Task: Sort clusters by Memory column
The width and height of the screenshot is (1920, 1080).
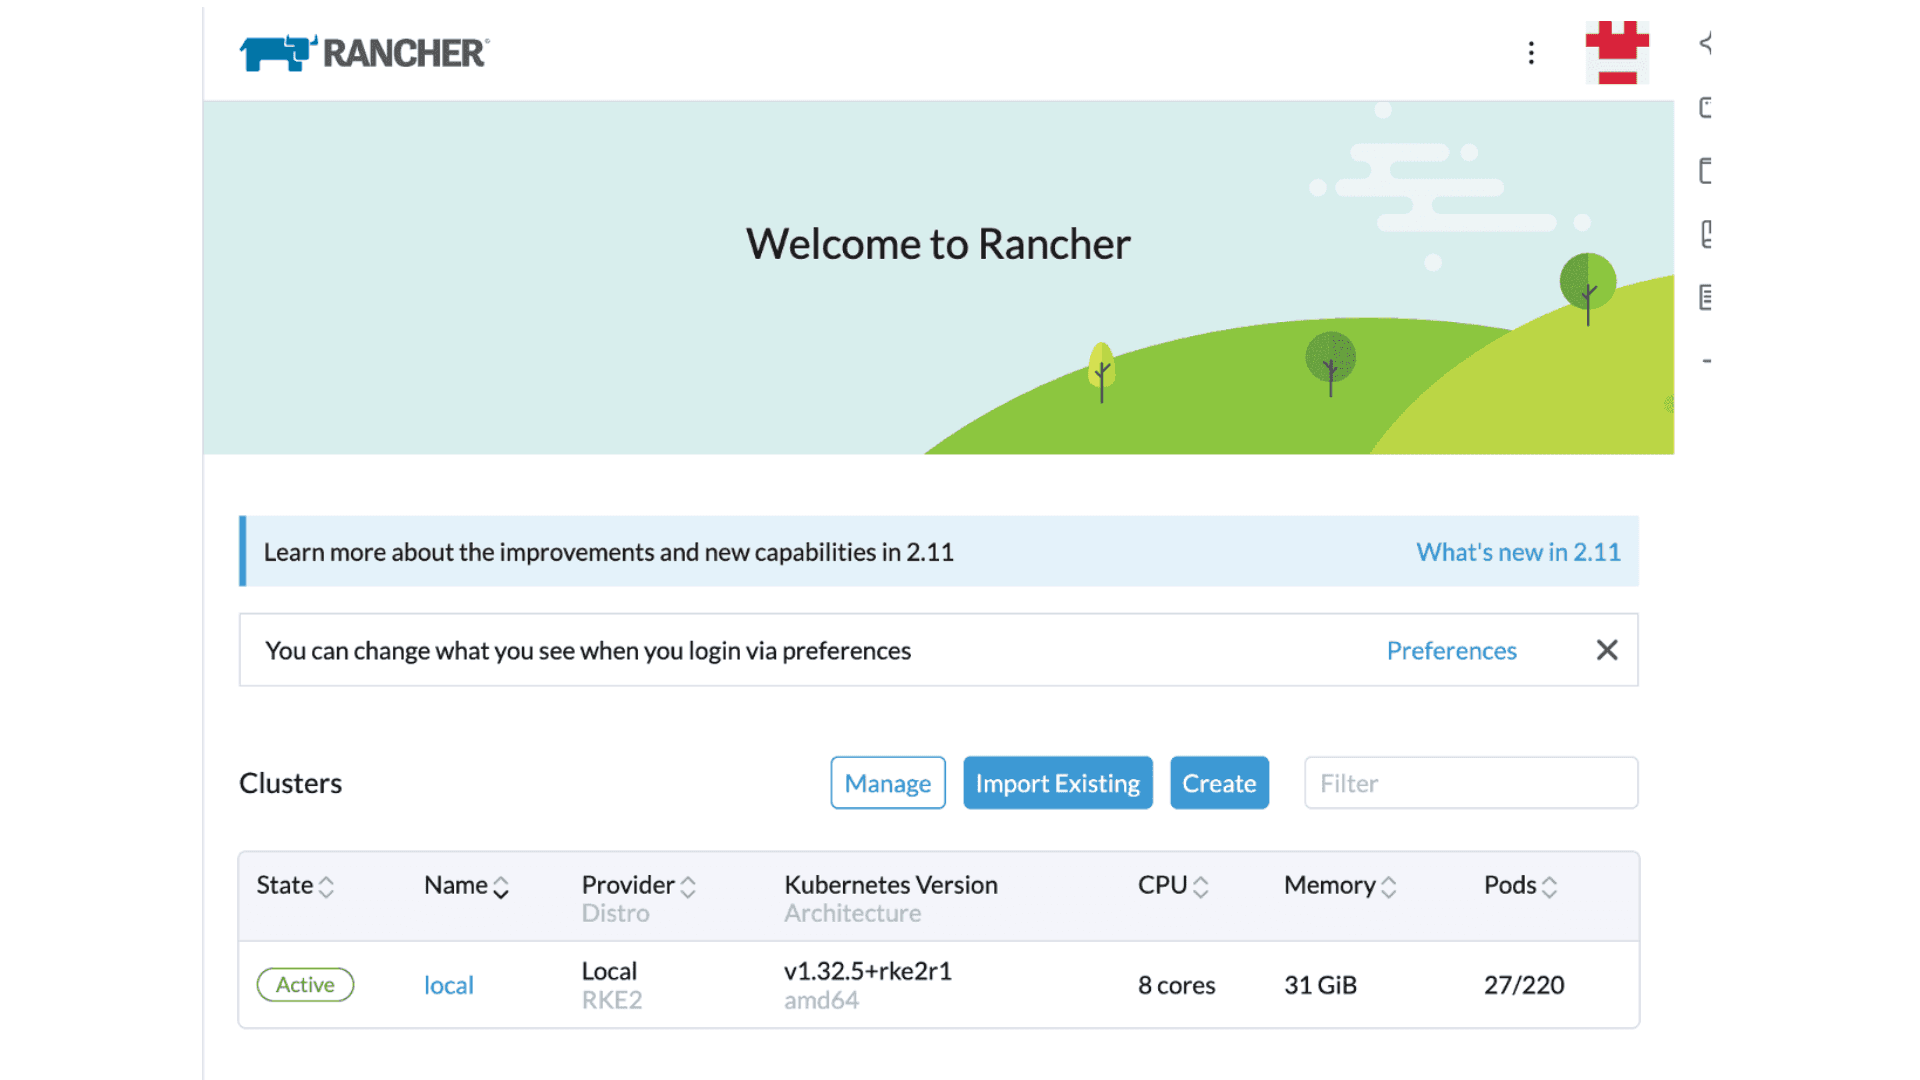Action: click(x=1340, y=886)
